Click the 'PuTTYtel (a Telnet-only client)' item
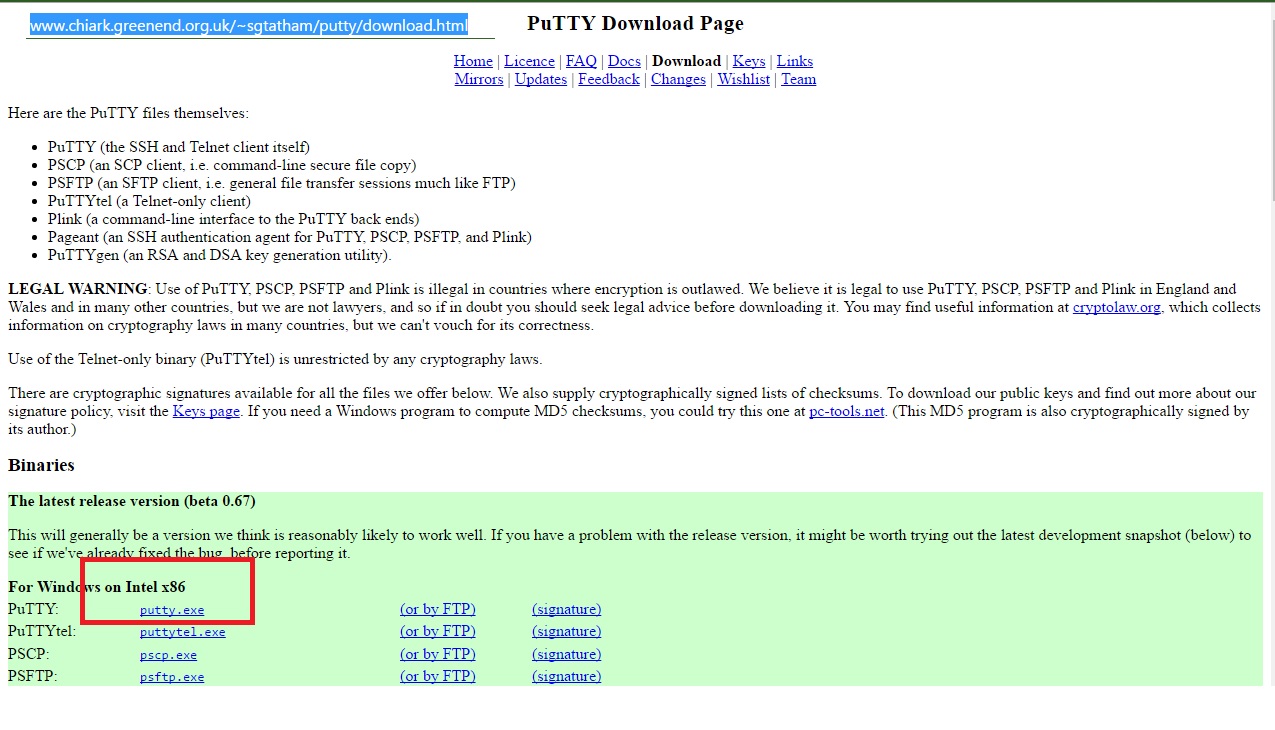 coord(149,201)
